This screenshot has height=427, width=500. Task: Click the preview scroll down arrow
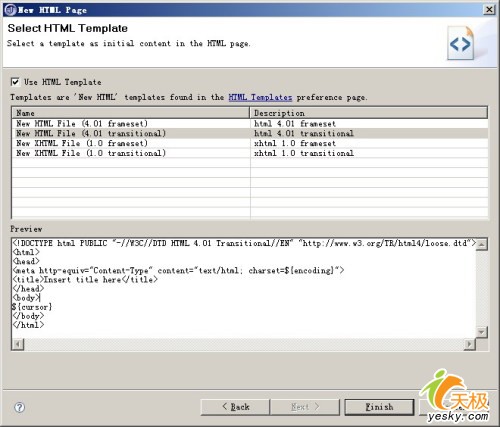482,332
